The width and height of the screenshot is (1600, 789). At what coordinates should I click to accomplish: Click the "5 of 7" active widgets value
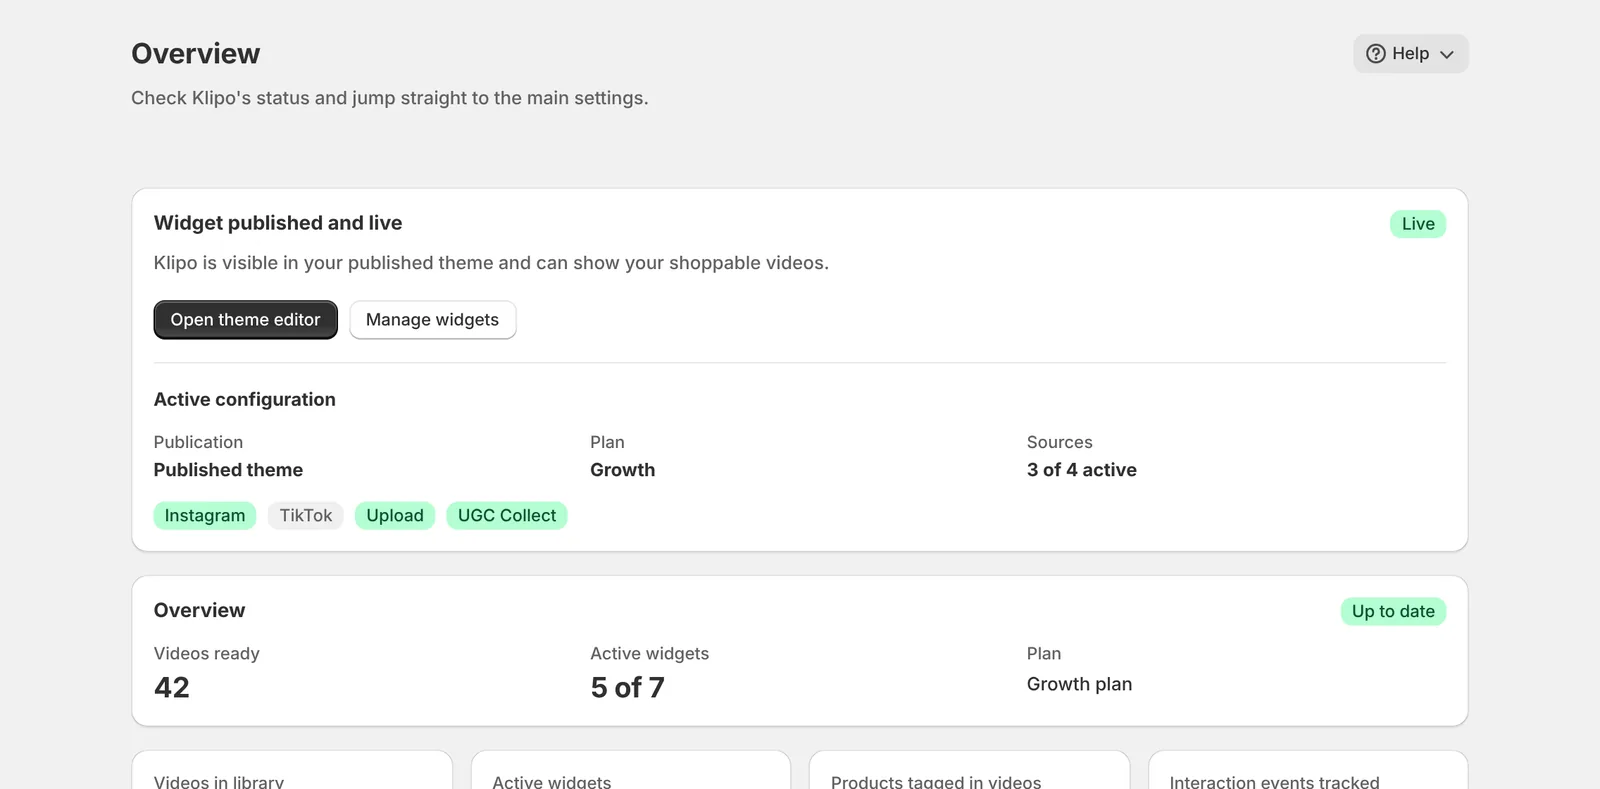(x=627, y=688)
